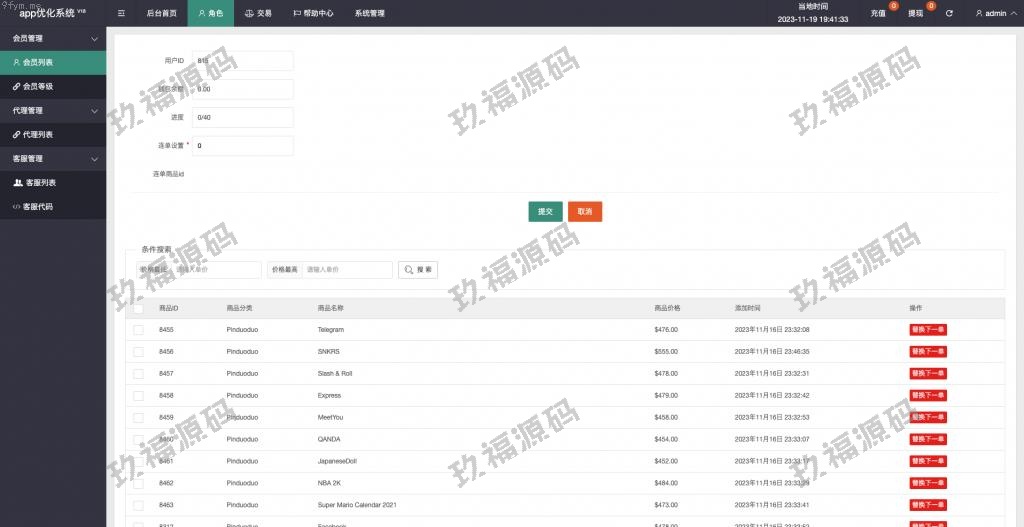Viewport: 1024px width, 527px height.
Task: Open 会员等级 in sidebar
Action: pos(38,86)
